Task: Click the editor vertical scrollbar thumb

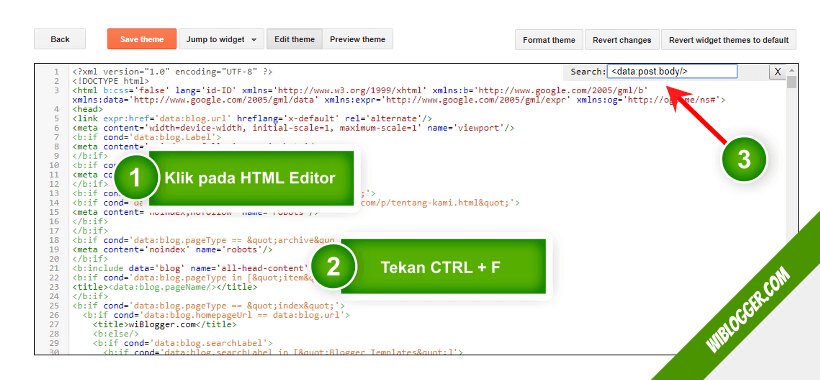Action: 791,82
